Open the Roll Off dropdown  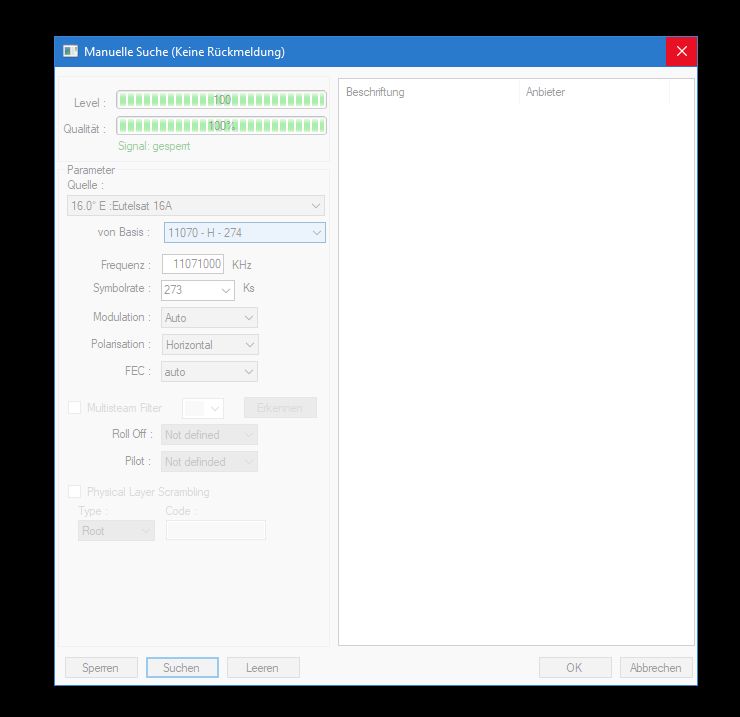[209, 435]
